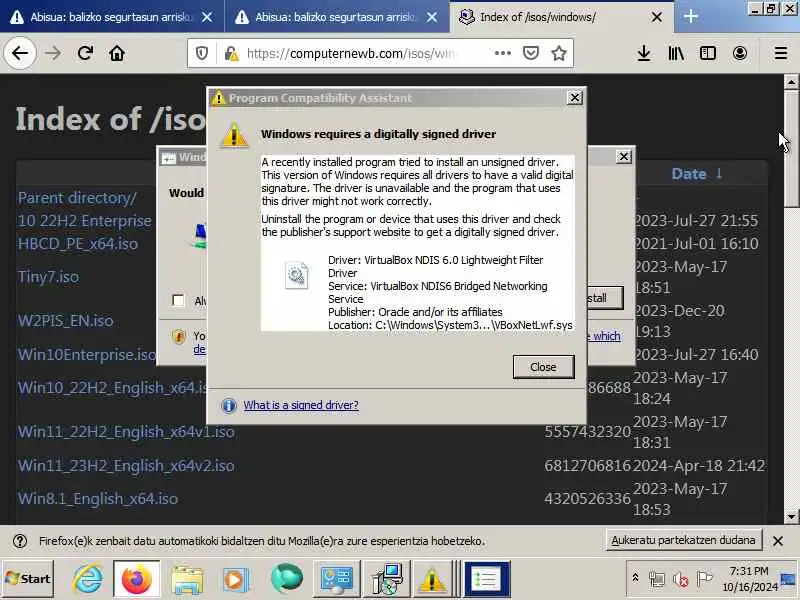Open the Parent directory link
This screenshot has height=600, width=800.
point(77,197)
